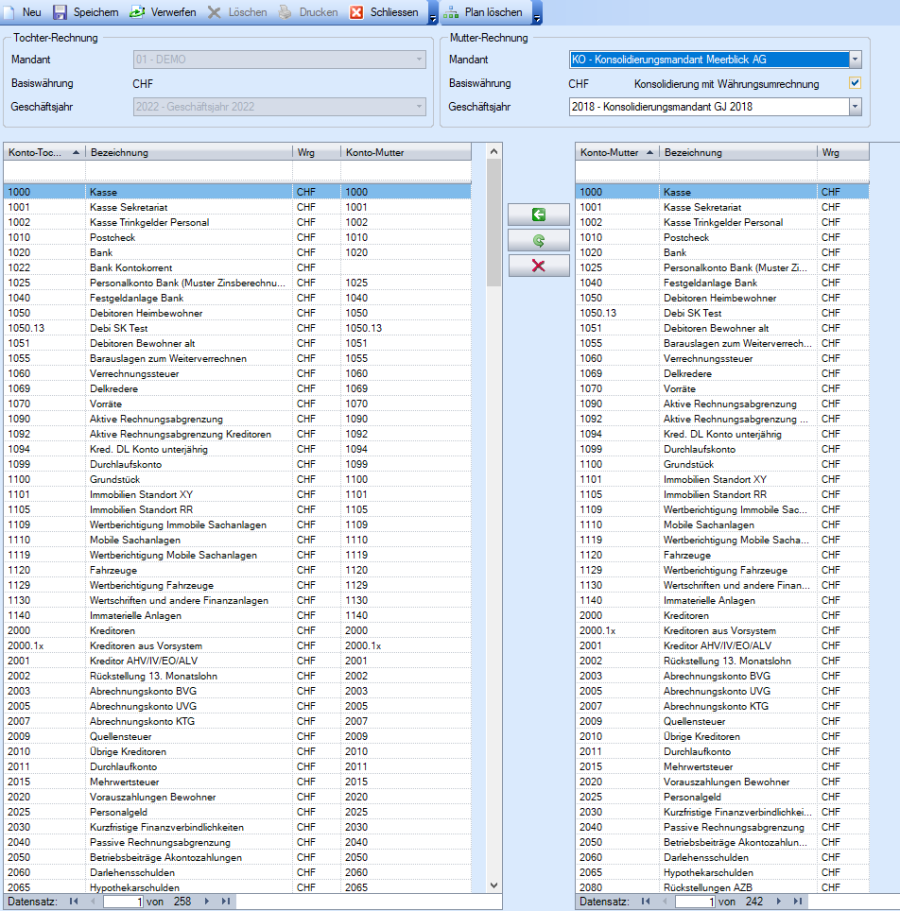
Task: Click the green refresh mapping button
Action: 538,240
